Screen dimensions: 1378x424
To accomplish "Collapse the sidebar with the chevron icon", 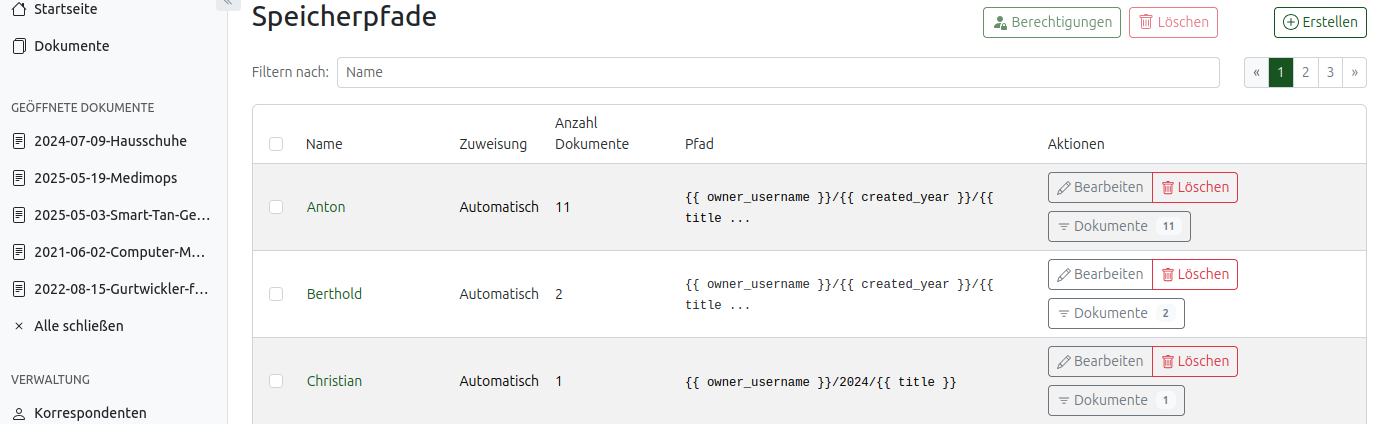I will [227, 3].
